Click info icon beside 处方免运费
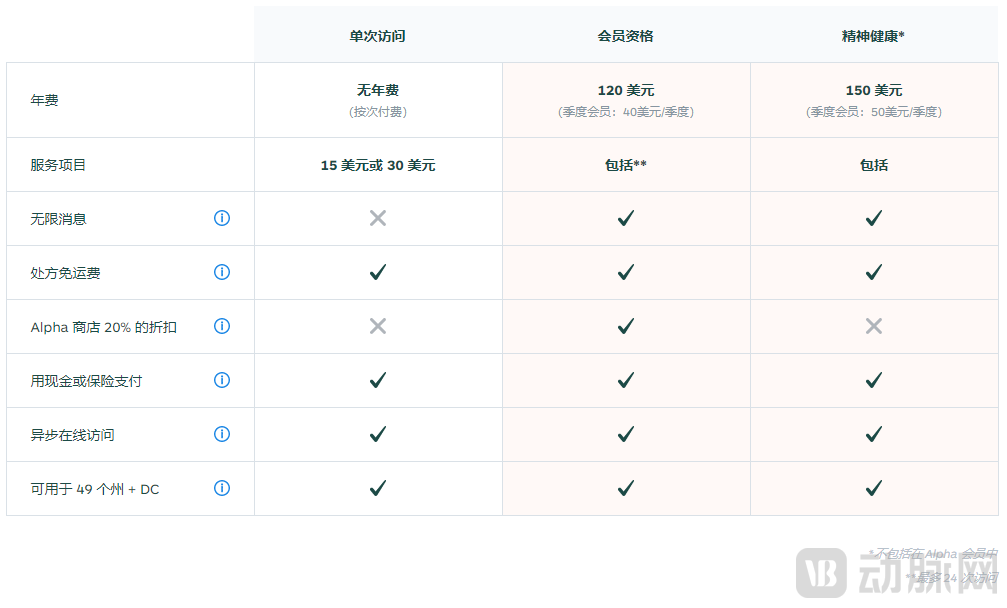1007x608 pixels. [x=222, y=272]
